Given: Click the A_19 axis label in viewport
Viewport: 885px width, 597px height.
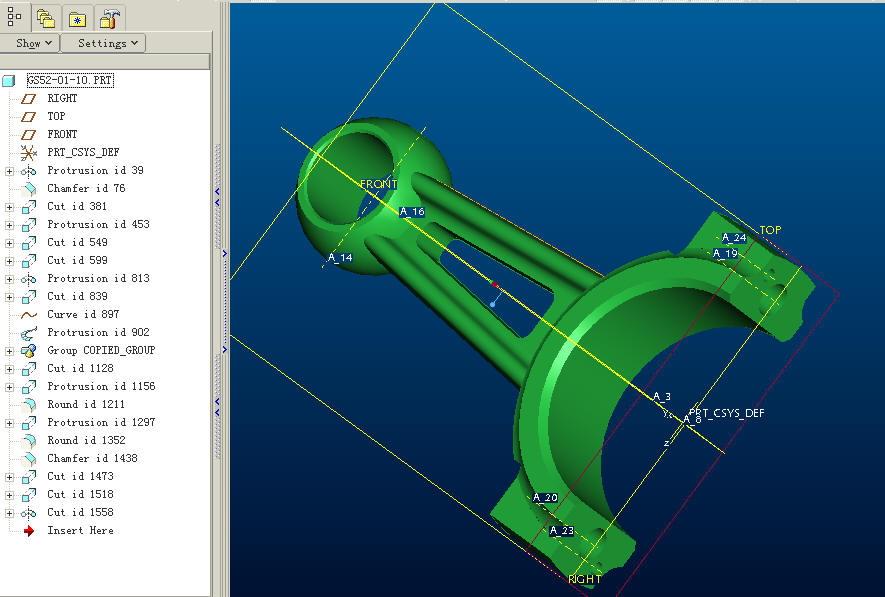Looking at the screenshot, I should tap(725, 253).
